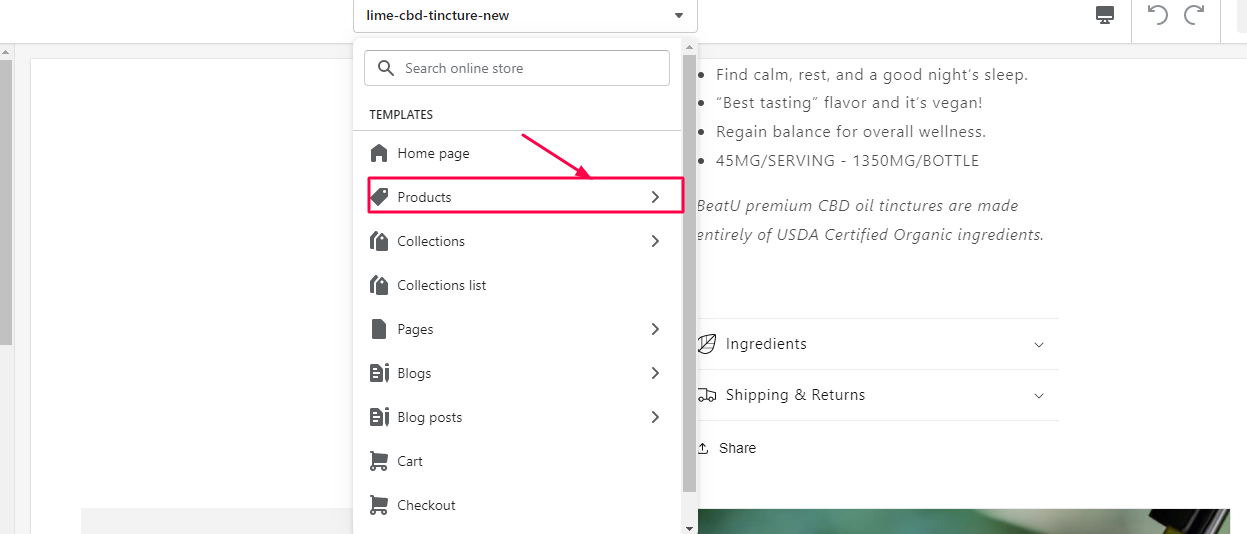Expand the Products submenu arrow
1247x534 pixels.
point(655,197)
